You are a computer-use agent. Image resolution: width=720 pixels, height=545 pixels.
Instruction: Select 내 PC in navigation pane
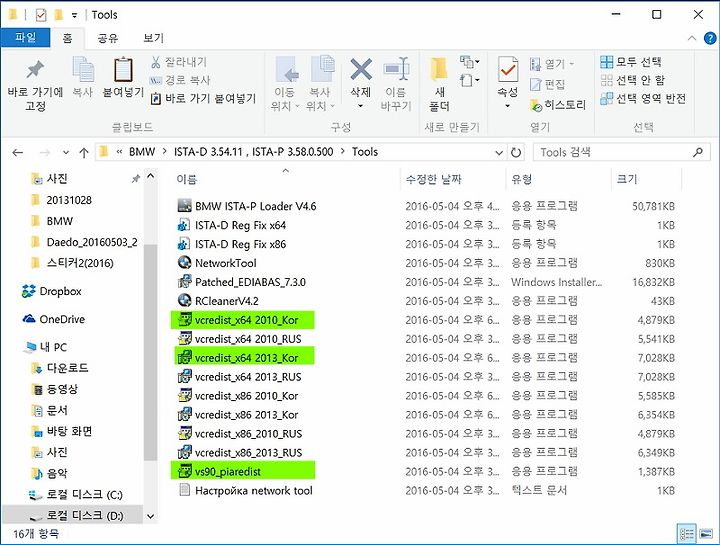[x=46, y=347]
